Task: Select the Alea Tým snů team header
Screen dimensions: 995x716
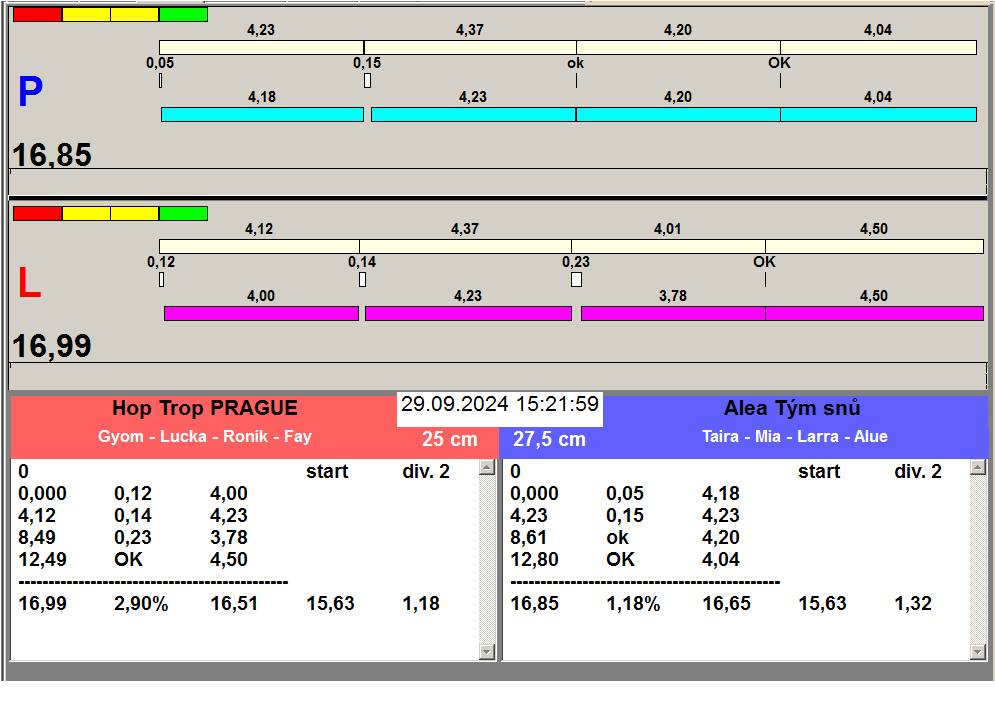Action: click(x=792, y=408)
